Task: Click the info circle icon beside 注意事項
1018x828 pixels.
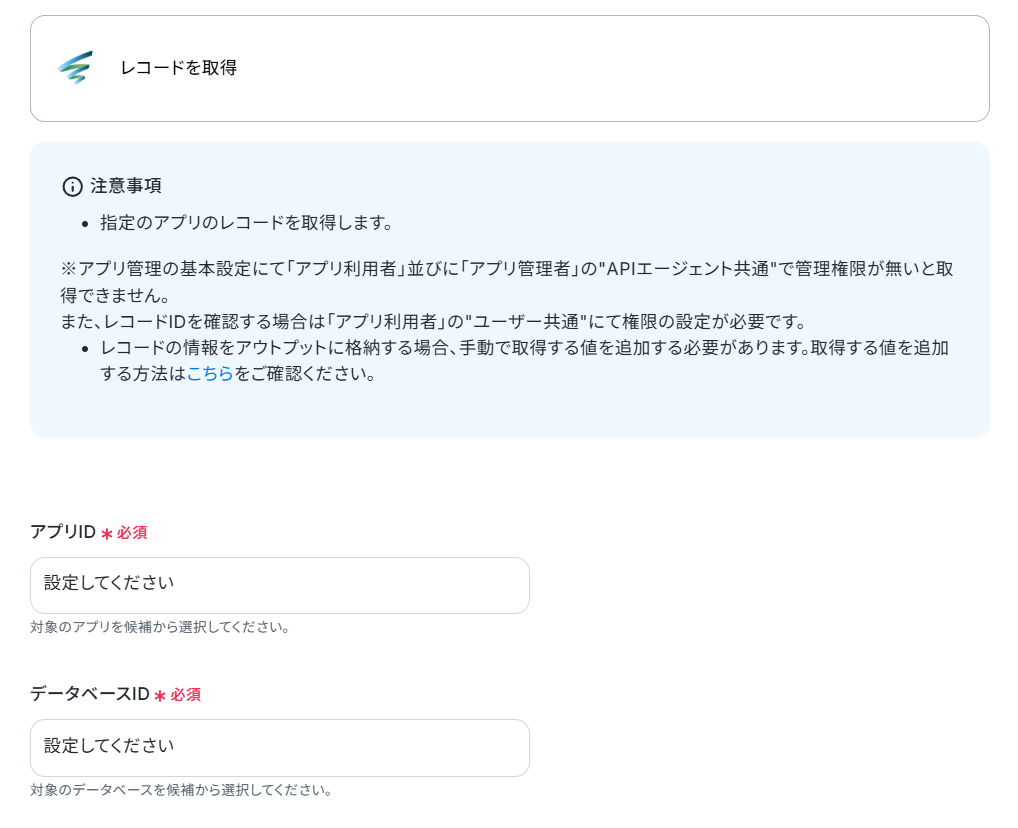Action: [72, 187]
